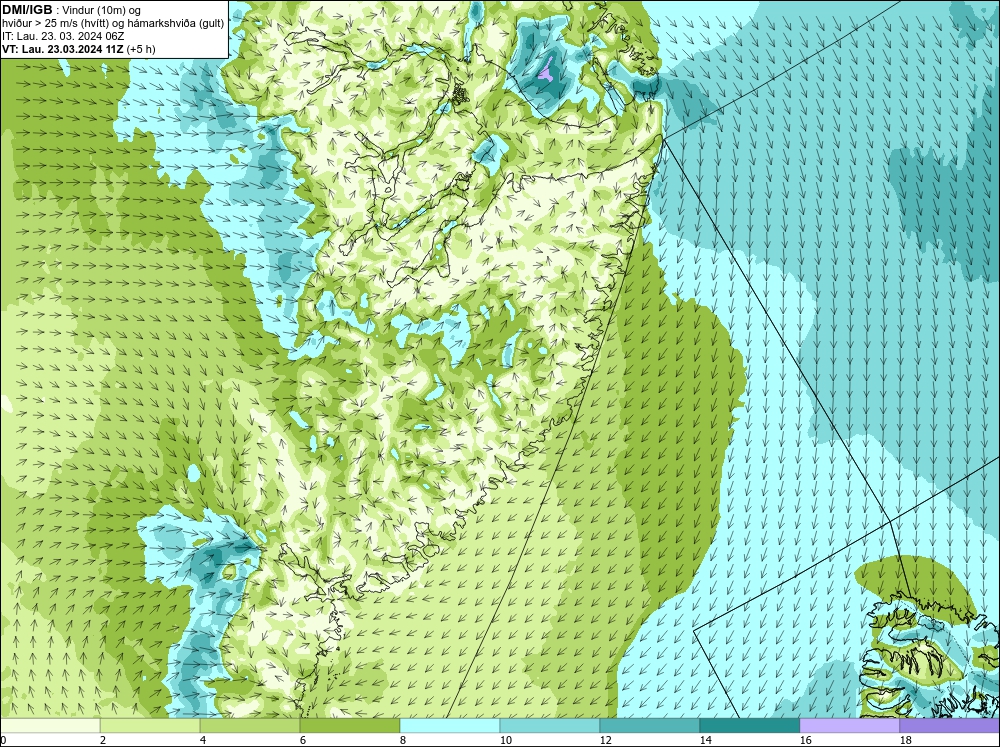Click the legend value label "12"

click(605, 740)
